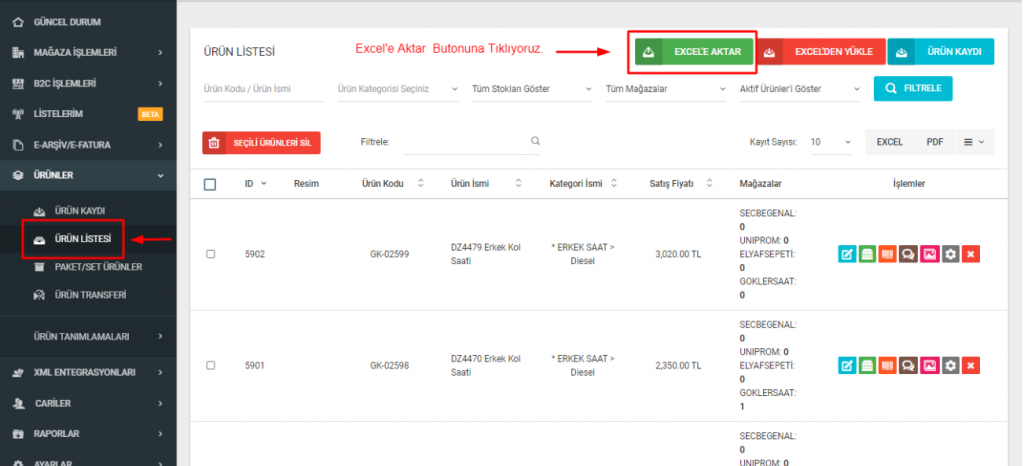Click image gallery icon for product 5901

point(929,366)
